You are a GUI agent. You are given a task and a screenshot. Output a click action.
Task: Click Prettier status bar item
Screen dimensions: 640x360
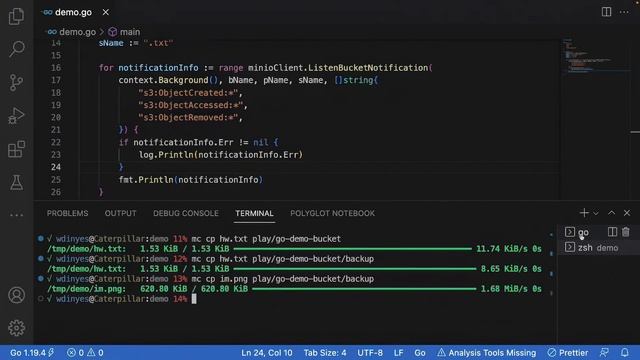[568, 353]
